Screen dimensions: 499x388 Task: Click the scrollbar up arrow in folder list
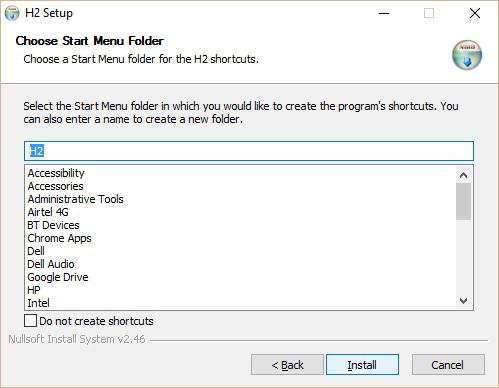pyautogui.click(x=463, y=175)
